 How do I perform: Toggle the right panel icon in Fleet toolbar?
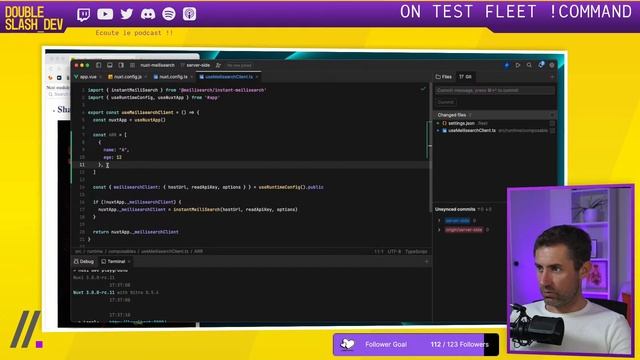click(x=121, y=65)
